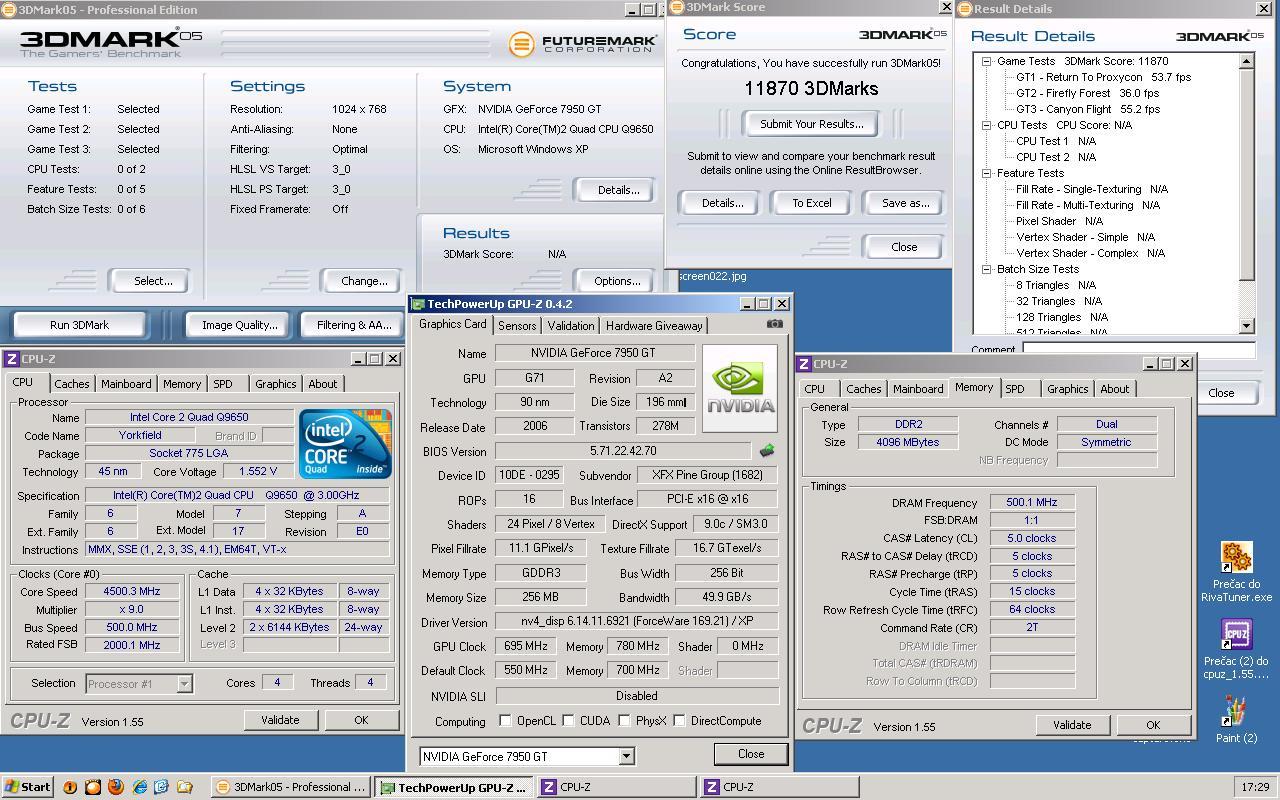The width and height of the screenshot is (1280, 800).
Task: Open the Paint (2) desktop icon
Action: (x=1237, y=720)
